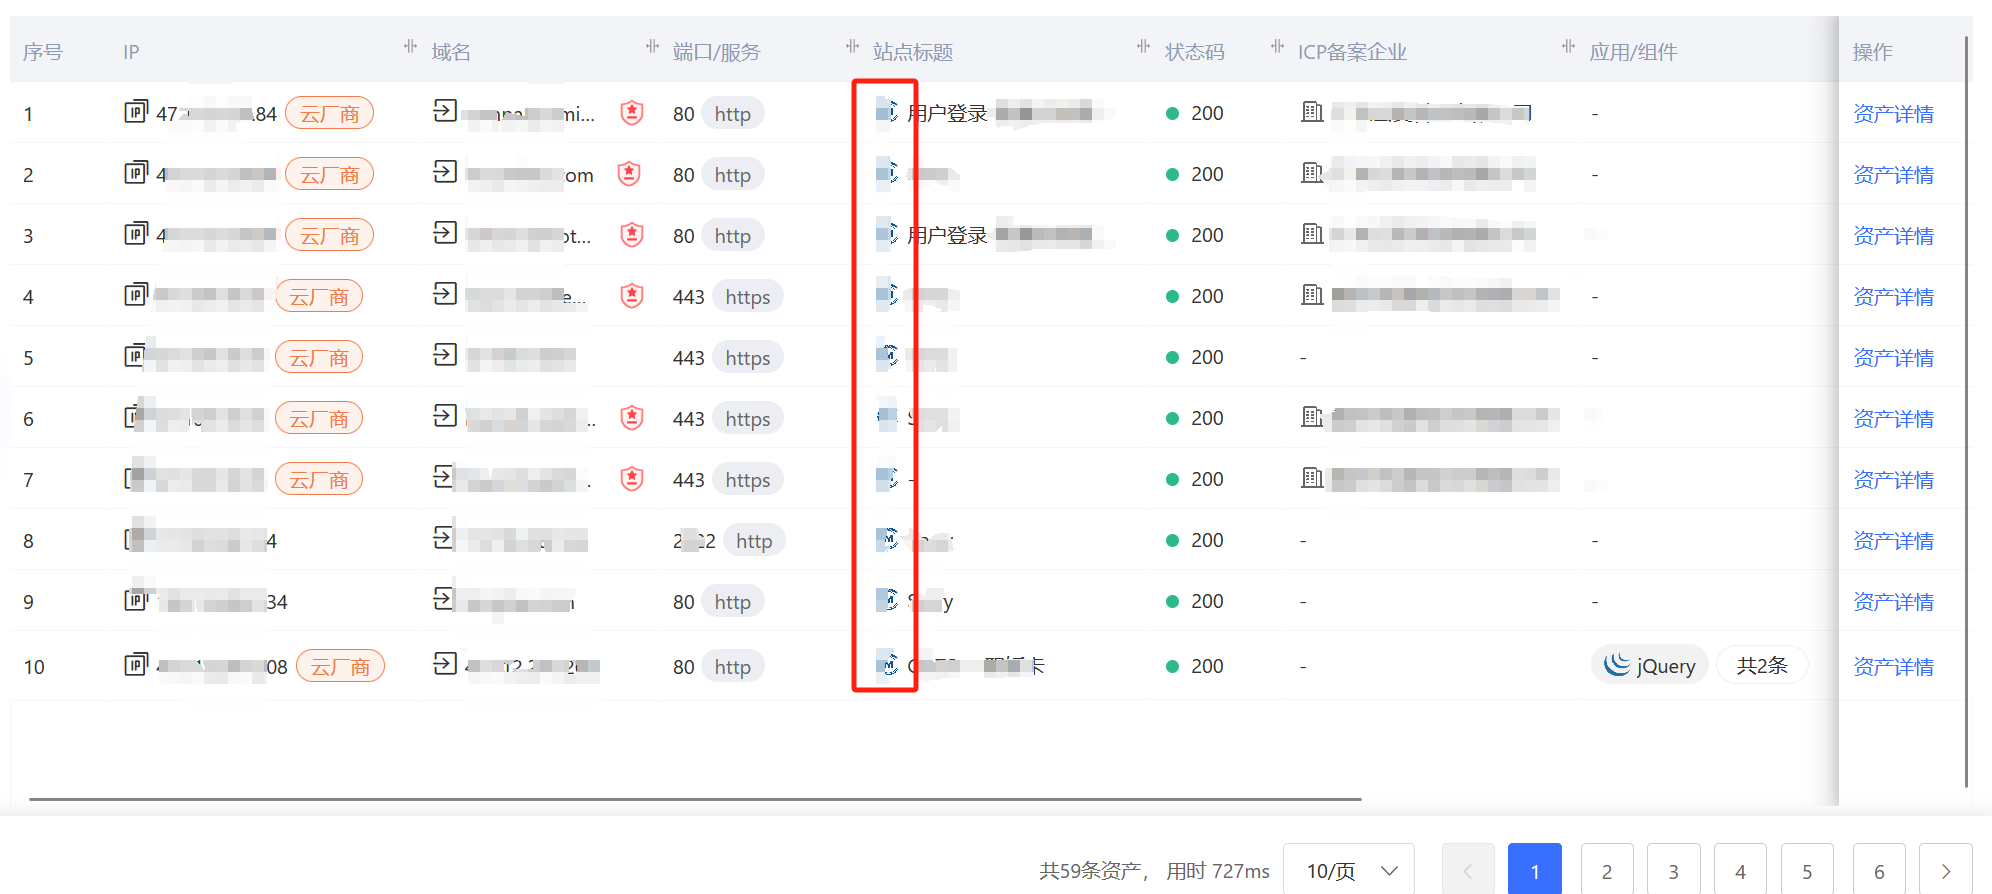This screenshot has height=894, width=1992.
Task: Click the jQuery logo icon in row 10
Action: [1617, 665]
